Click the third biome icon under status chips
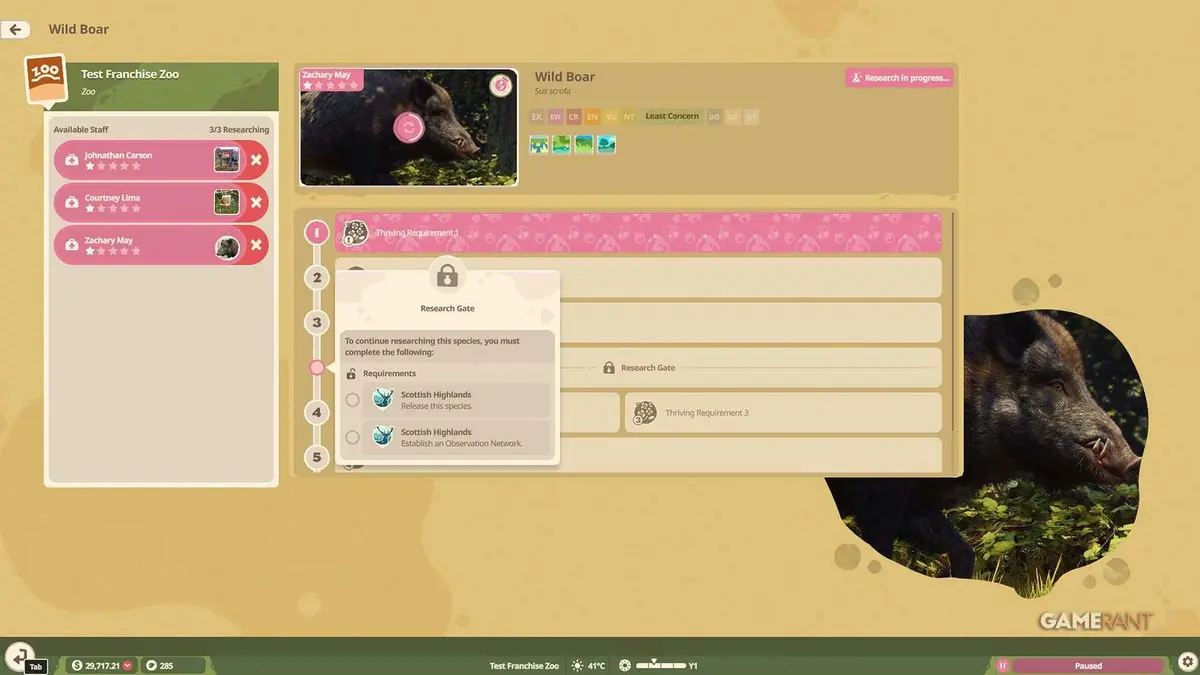1200x675 pixels. point(584,145)
